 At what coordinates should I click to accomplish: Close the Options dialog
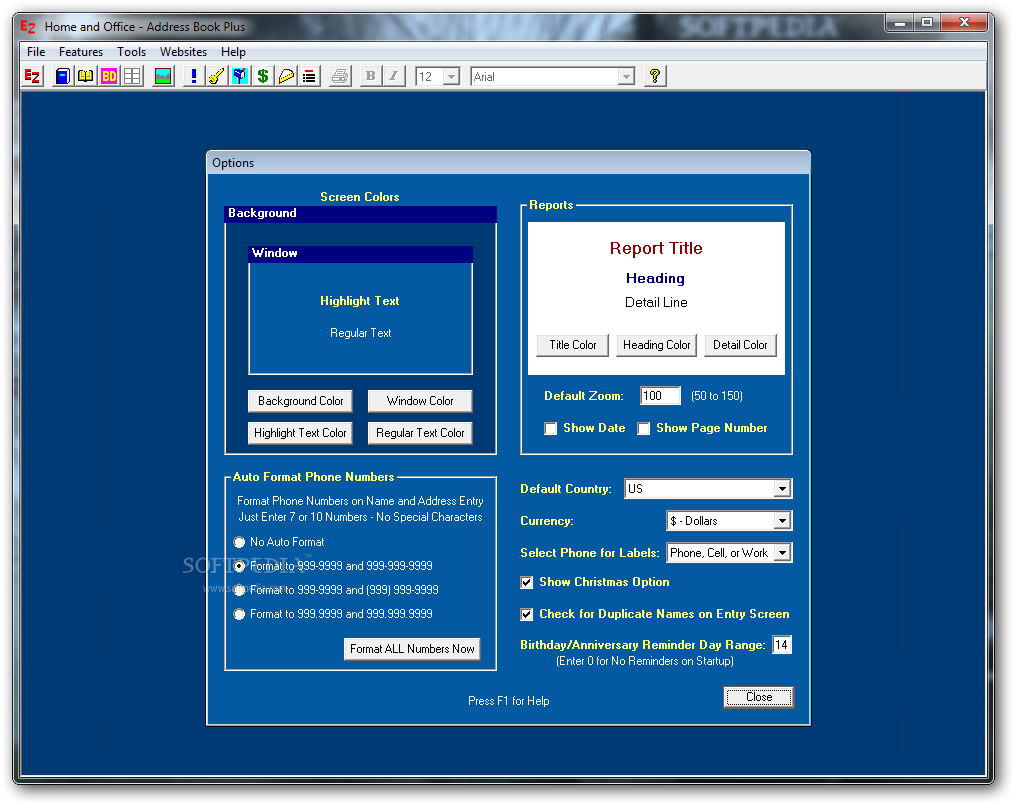pos(759,697)
